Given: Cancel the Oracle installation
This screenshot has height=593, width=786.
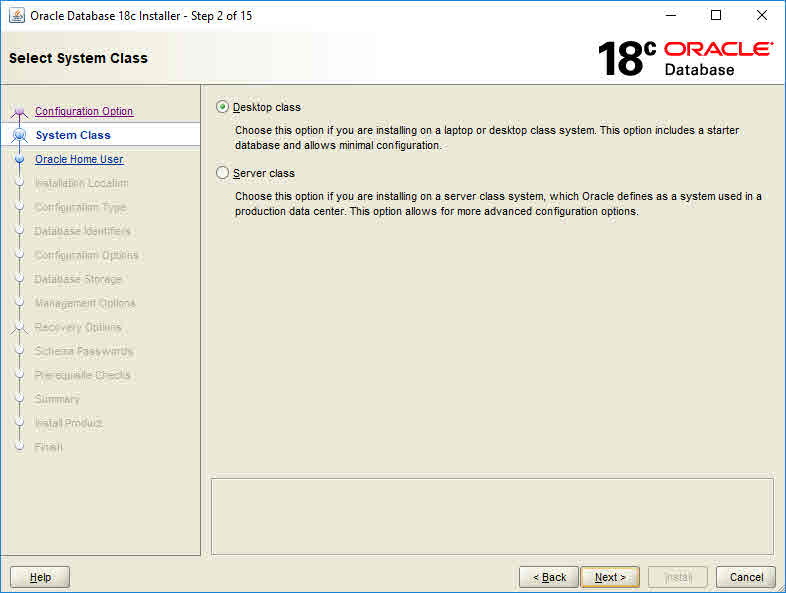Looking at the screenshot, I should click(746, 577).
